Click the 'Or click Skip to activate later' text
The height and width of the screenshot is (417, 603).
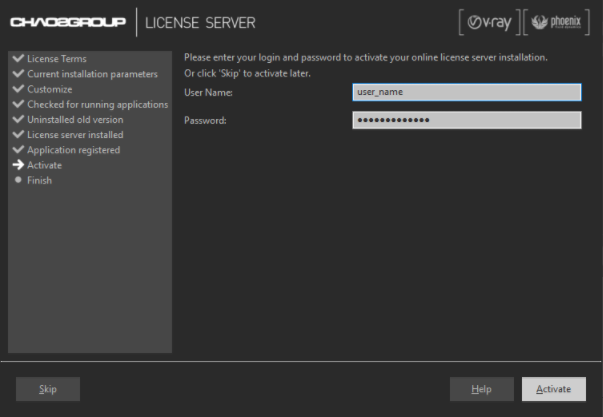click(x=247, y=73)
